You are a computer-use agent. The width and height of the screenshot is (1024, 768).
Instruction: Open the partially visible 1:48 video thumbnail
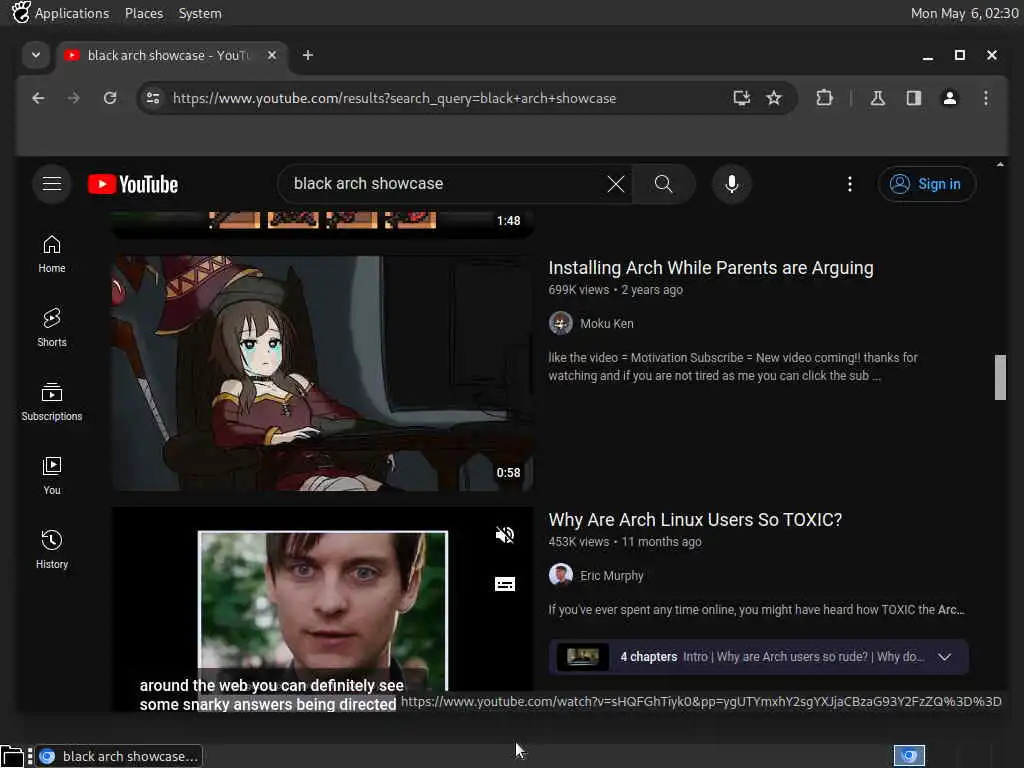tap(323, 224)
